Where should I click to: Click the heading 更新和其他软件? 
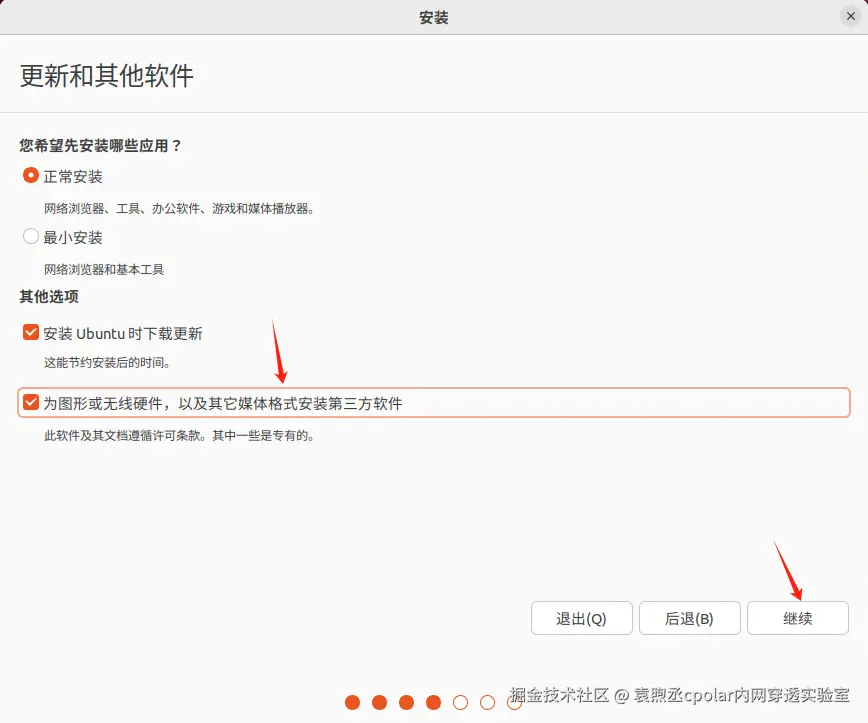(x=107, y=76)
